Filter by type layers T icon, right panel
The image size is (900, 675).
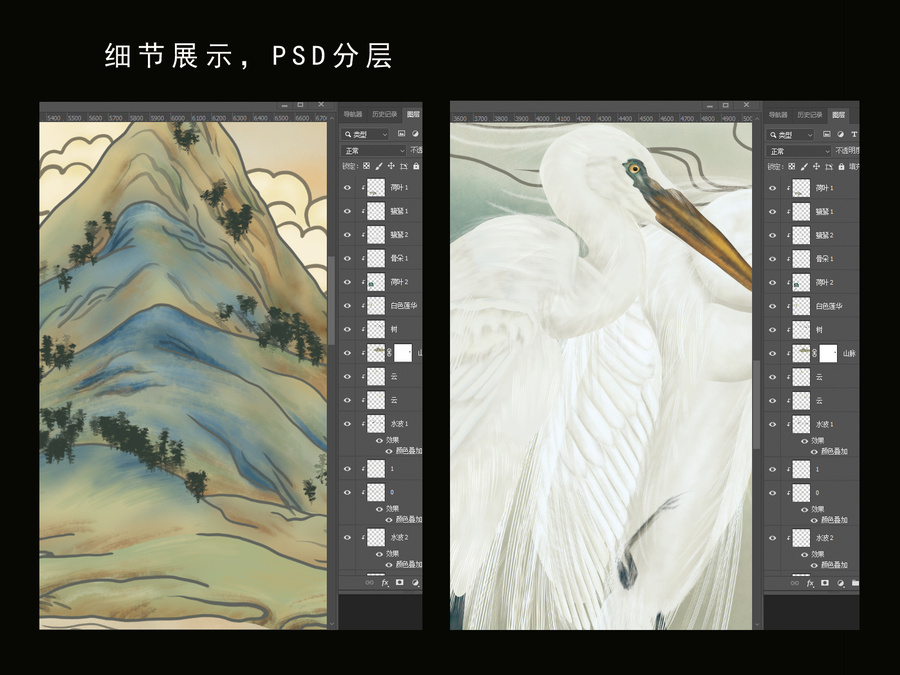(x=854, y=134)
